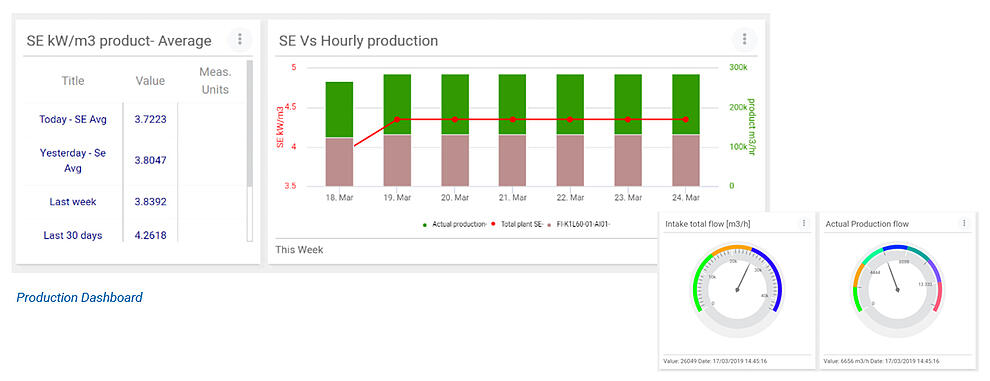Click the Meas. Units column header
Image resolution: width=990 pixels, height=381 pixels.
pos(215,81)
